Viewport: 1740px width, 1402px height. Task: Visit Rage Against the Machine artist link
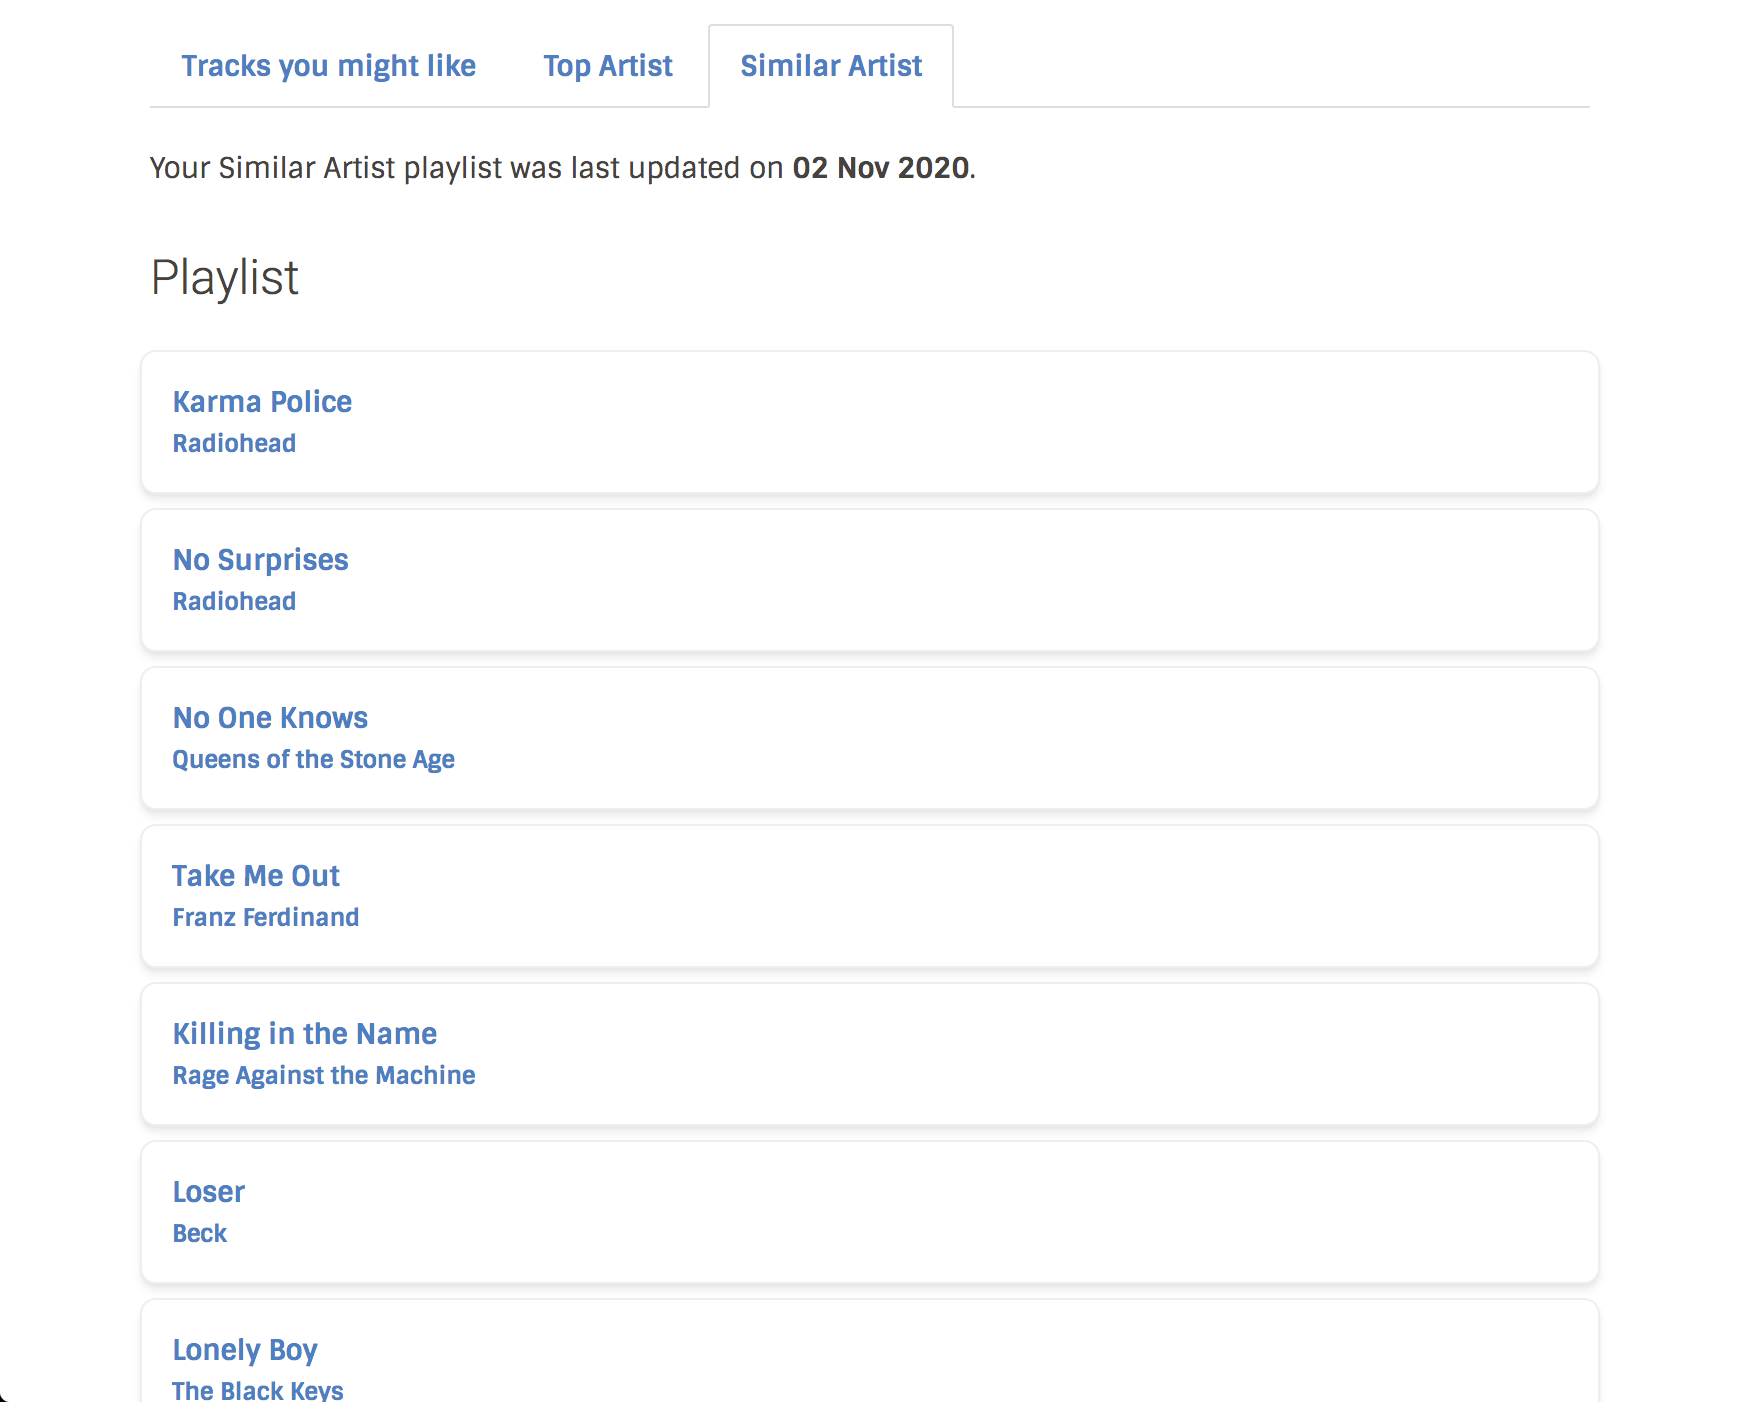323,1076
